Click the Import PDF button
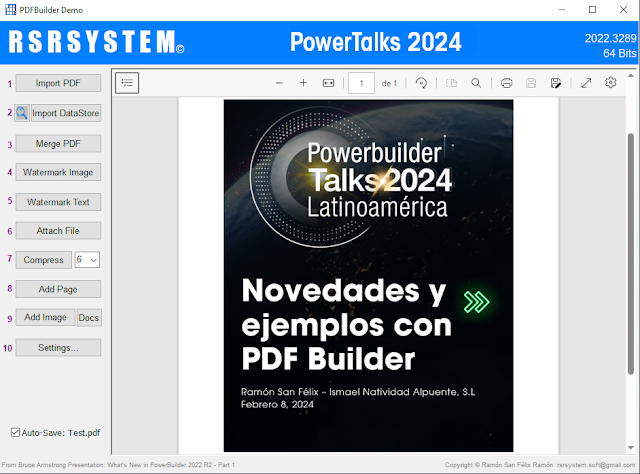640x474 pixels. point(58,83)
